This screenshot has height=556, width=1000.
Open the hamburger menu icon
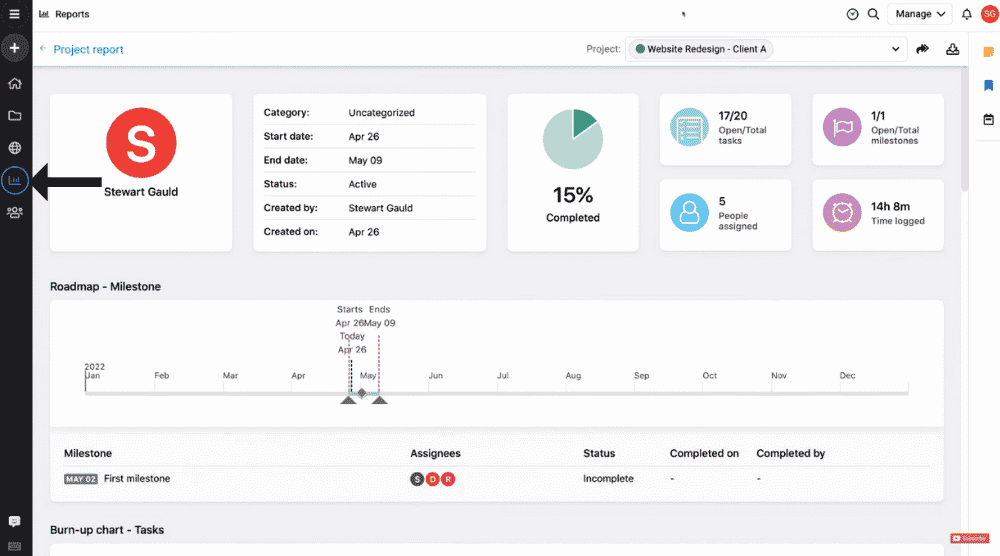point(14,14)
